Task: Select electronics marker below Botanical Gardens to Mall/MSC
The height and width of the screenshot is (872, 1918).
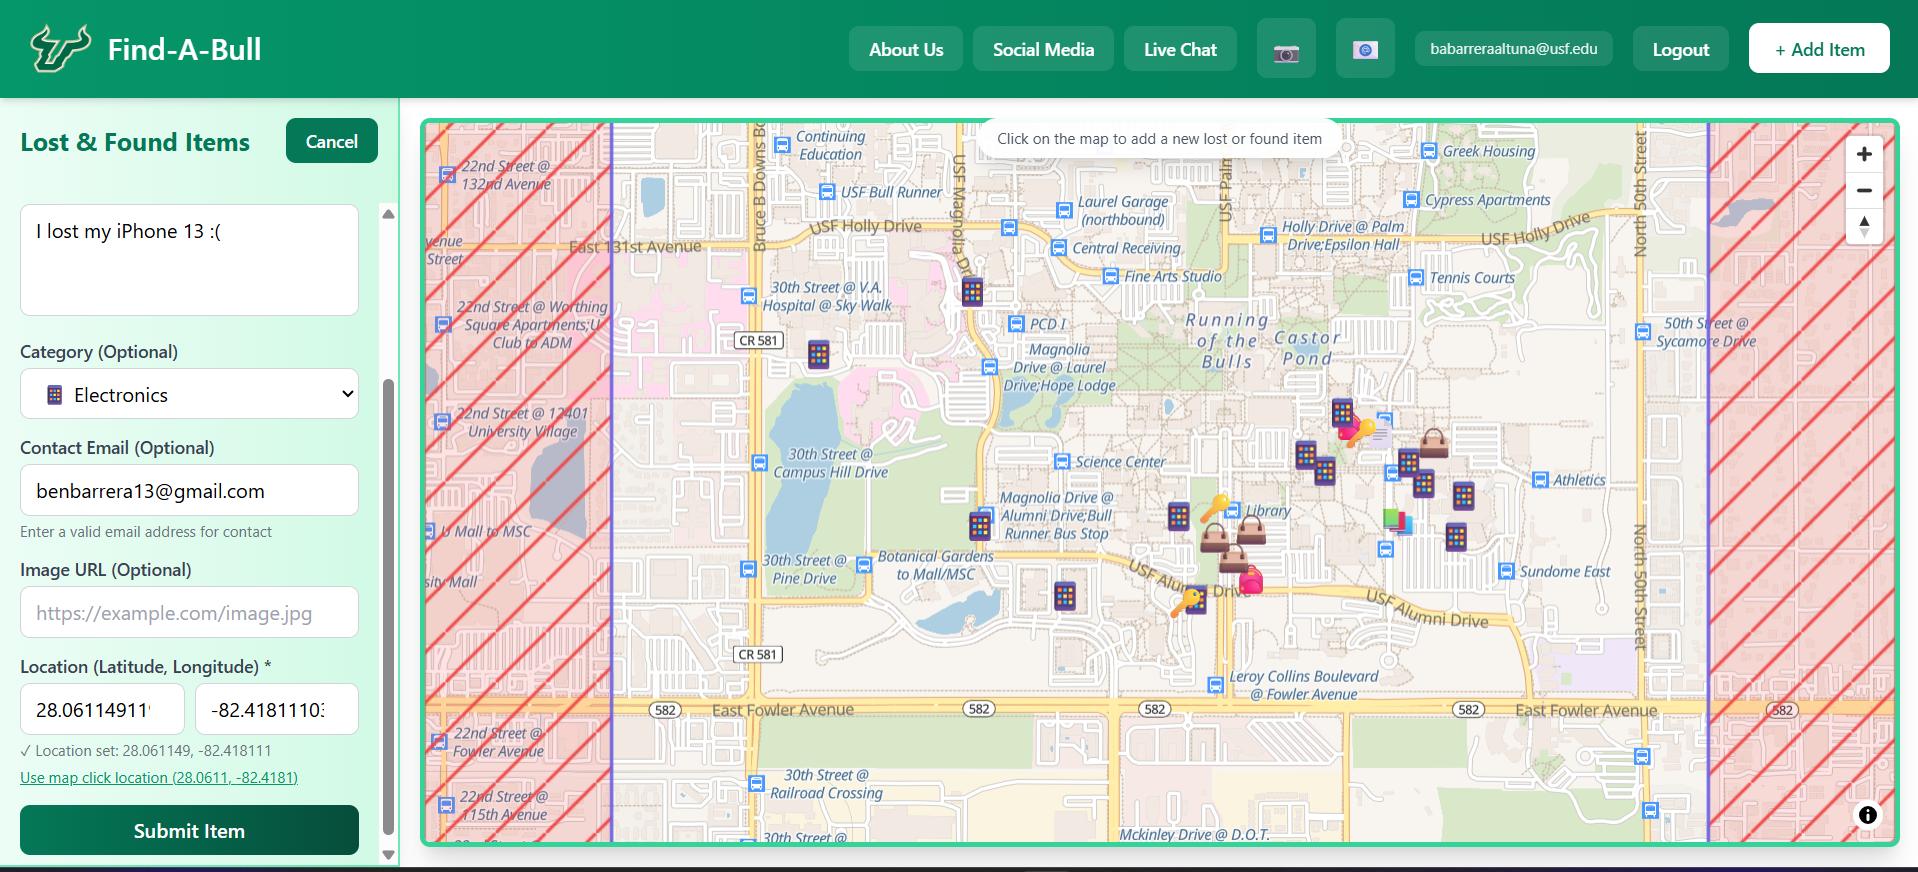Action: (x=1065, y=596)
